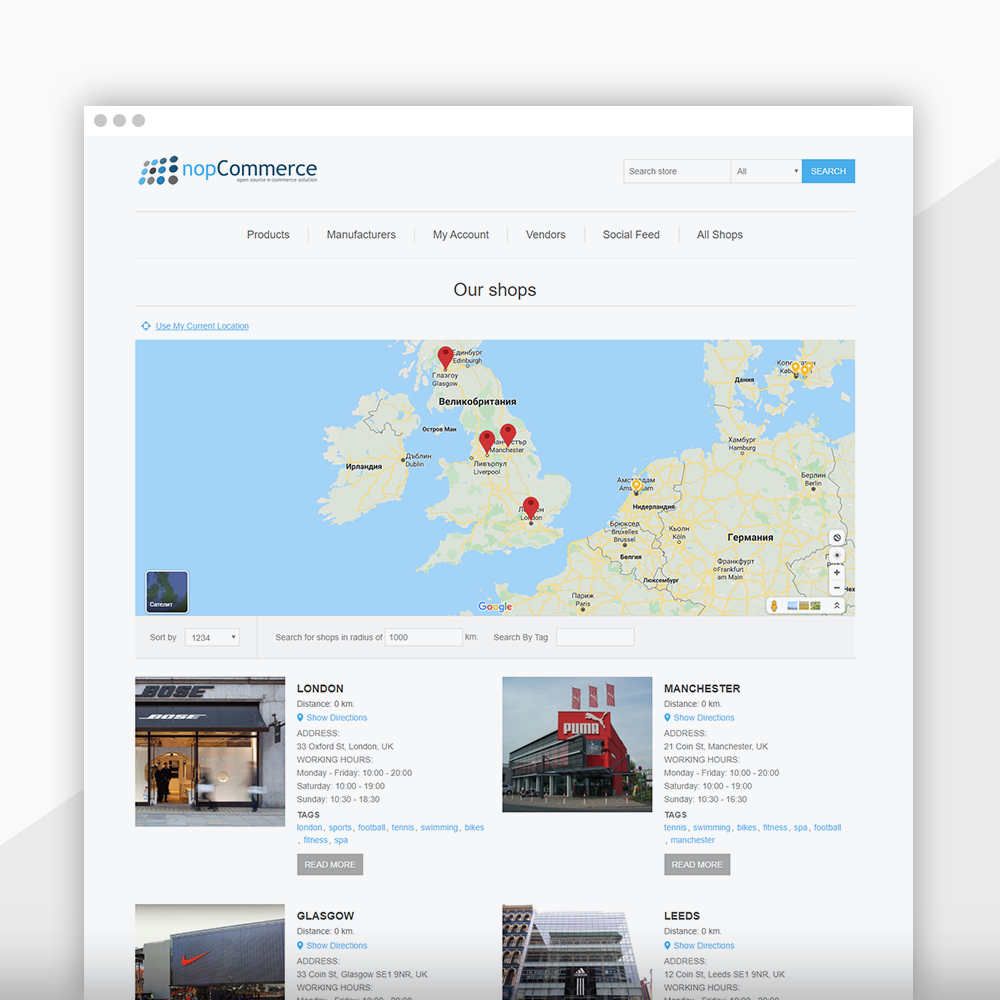Select the red Manchester map marker
Viewport: 1000px width, 1000px height.
[487, 442]
